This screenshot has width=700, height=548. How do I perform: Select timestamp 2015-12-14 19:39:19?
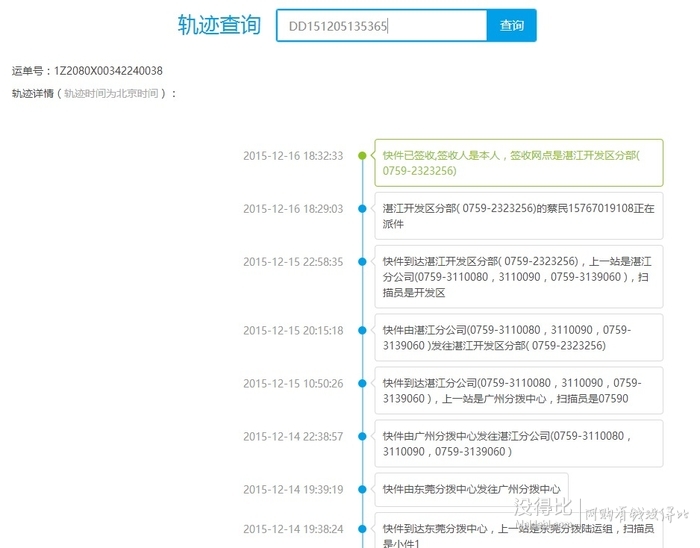point(293,490)
